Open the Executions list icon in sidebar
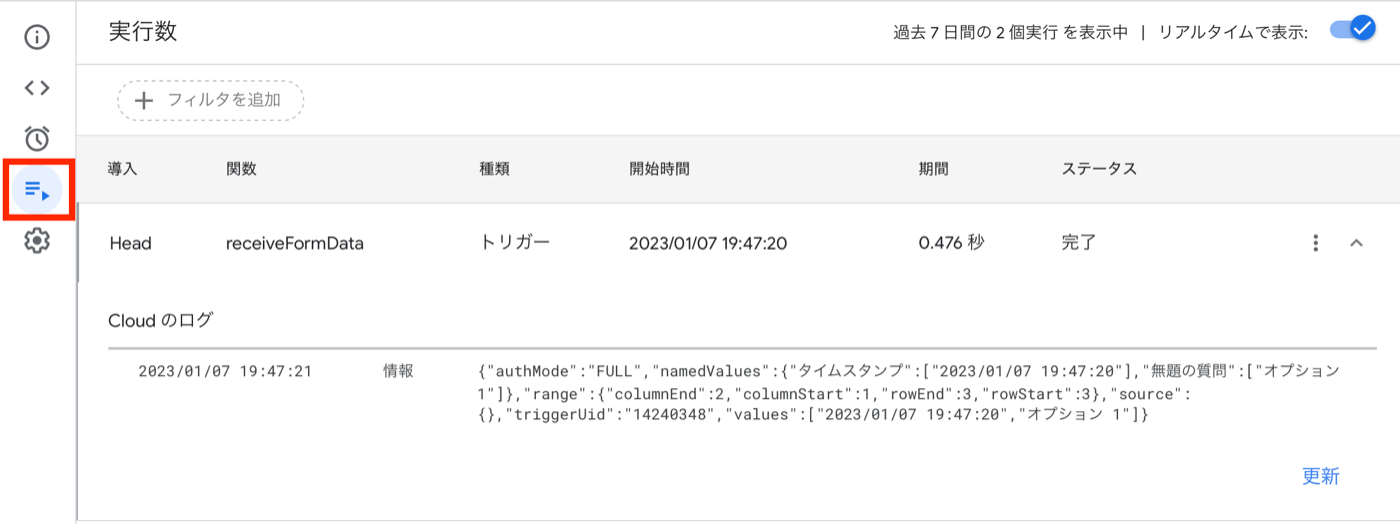This screenshot has width=1400, height=524. coord(37,189)
